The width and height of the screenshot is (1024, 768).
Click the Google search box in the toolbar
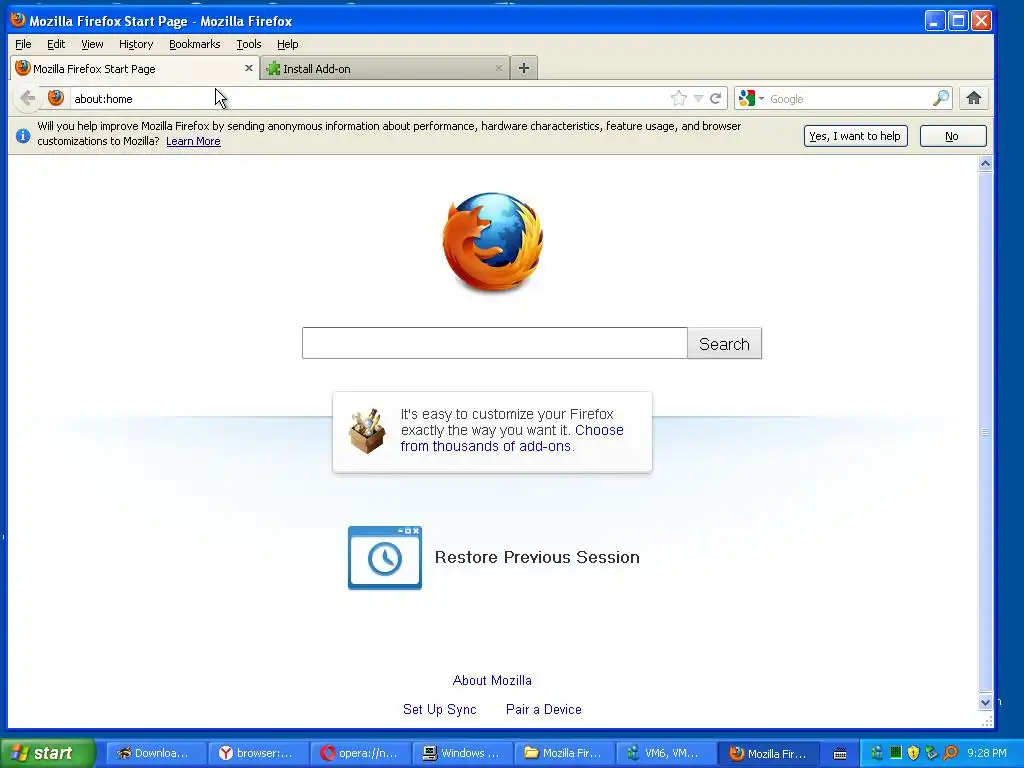tap(849, 99)
